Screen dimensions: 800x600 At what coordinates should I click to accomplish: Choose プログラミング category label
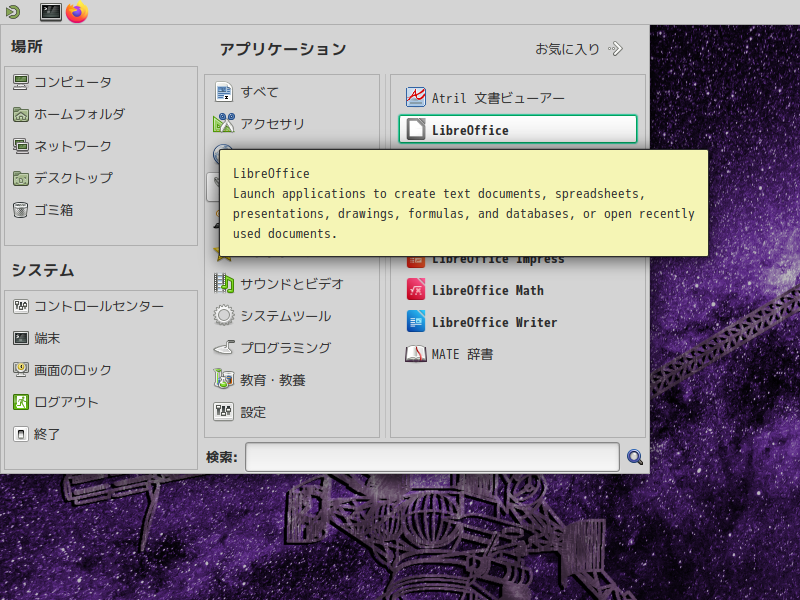pyautogui.click(x=286, y=348)
